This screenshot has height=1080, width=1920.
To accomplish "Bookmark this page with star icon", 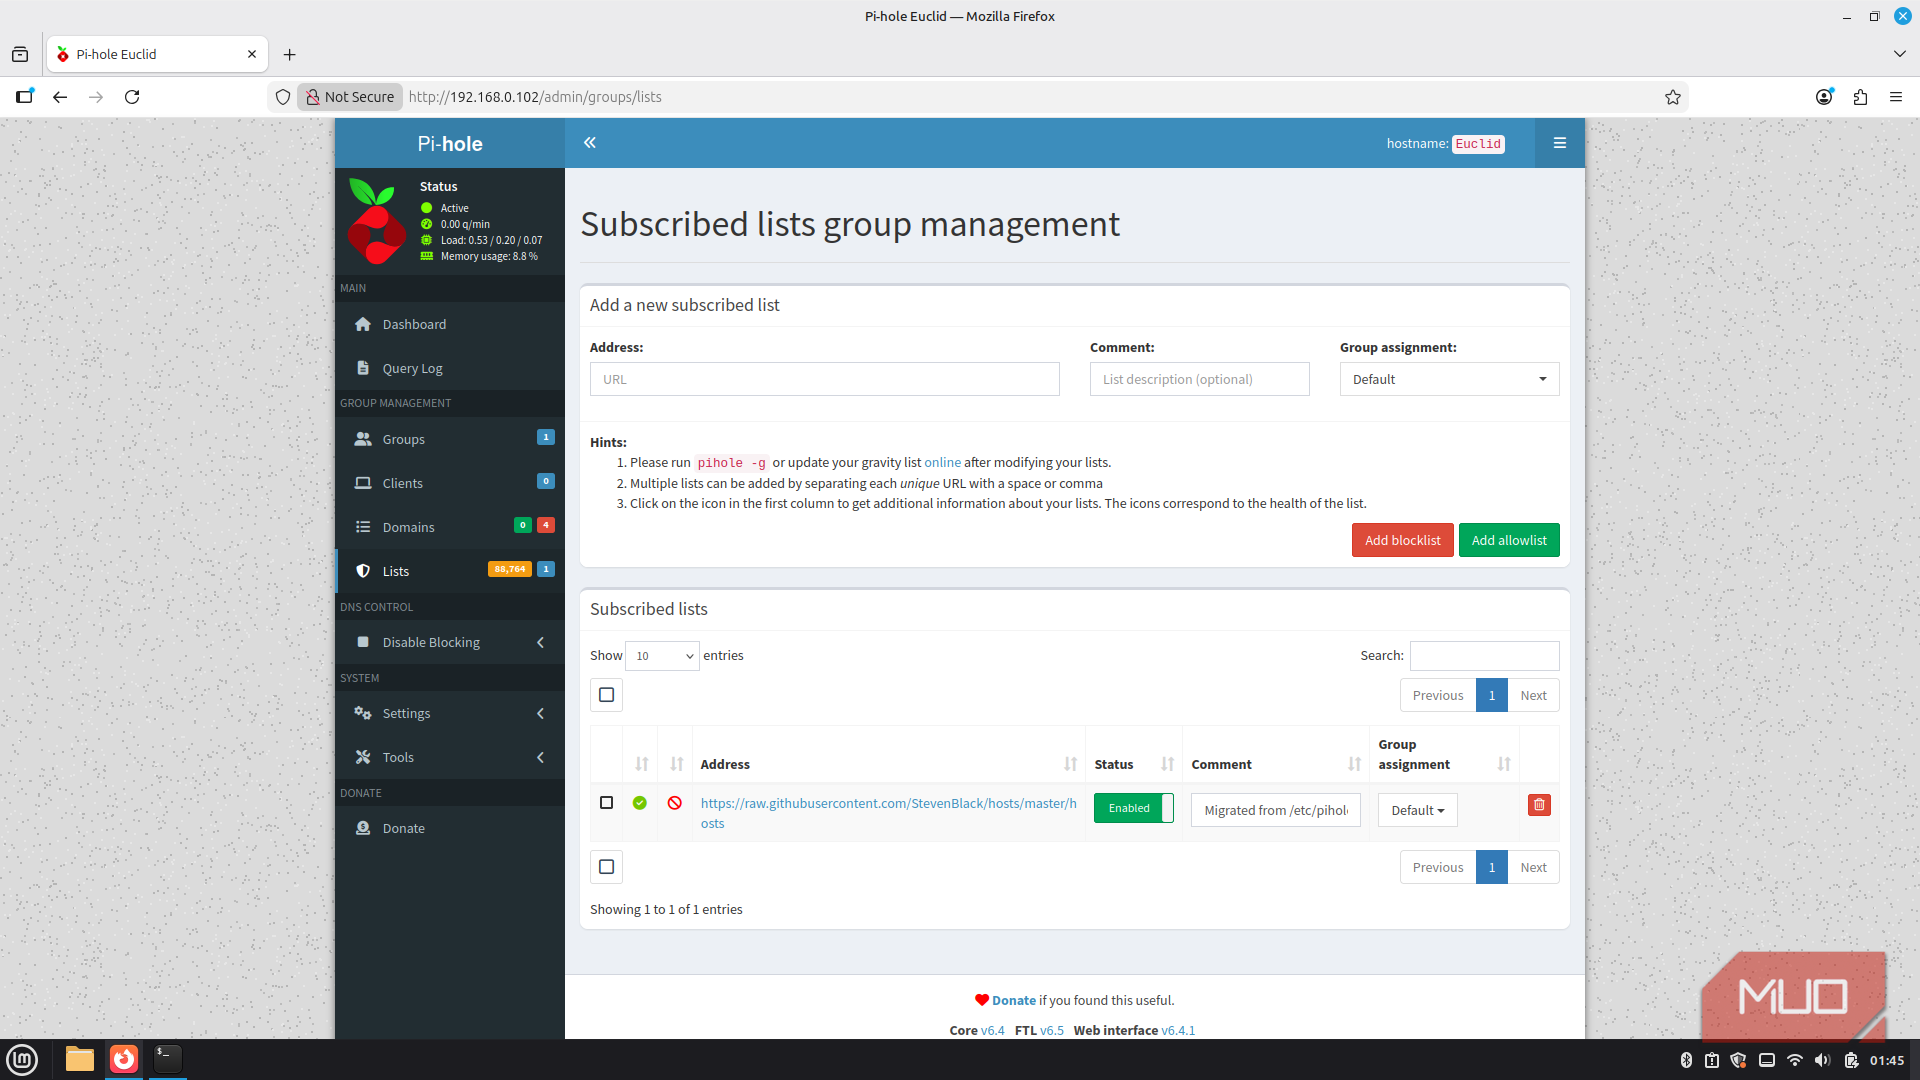I will [x=1673, y=97].
